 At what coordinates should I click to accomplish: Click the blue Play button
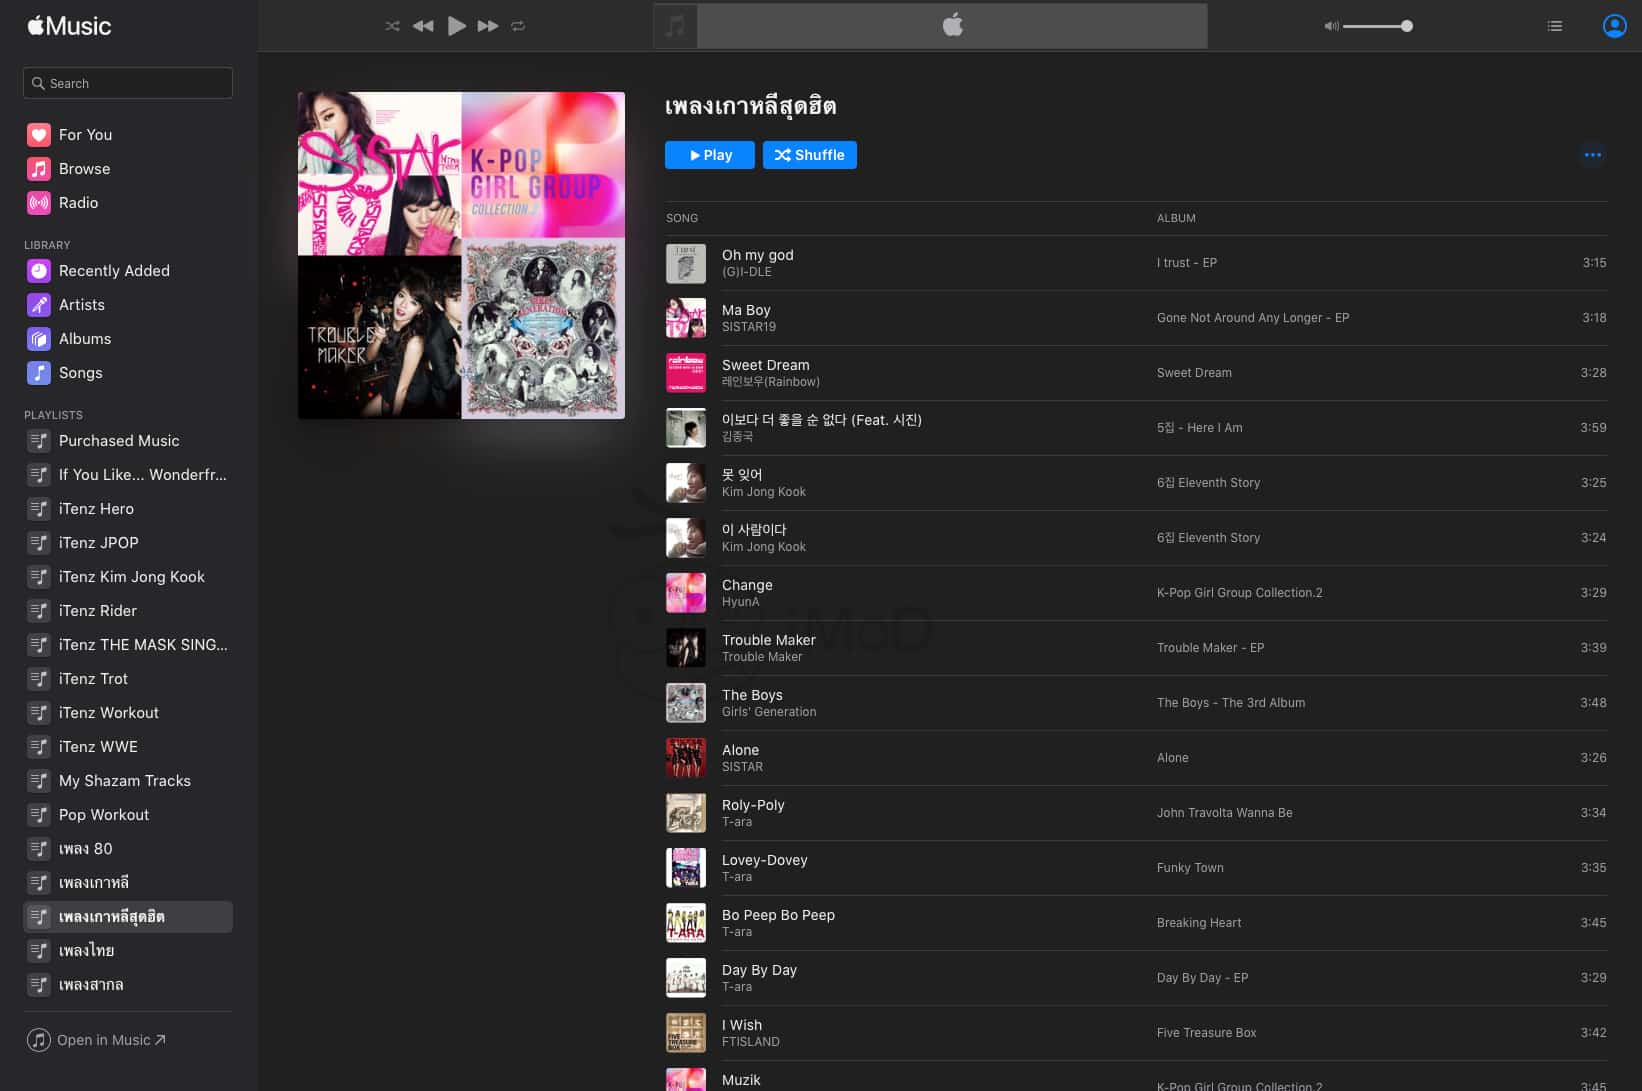(709, 155)
